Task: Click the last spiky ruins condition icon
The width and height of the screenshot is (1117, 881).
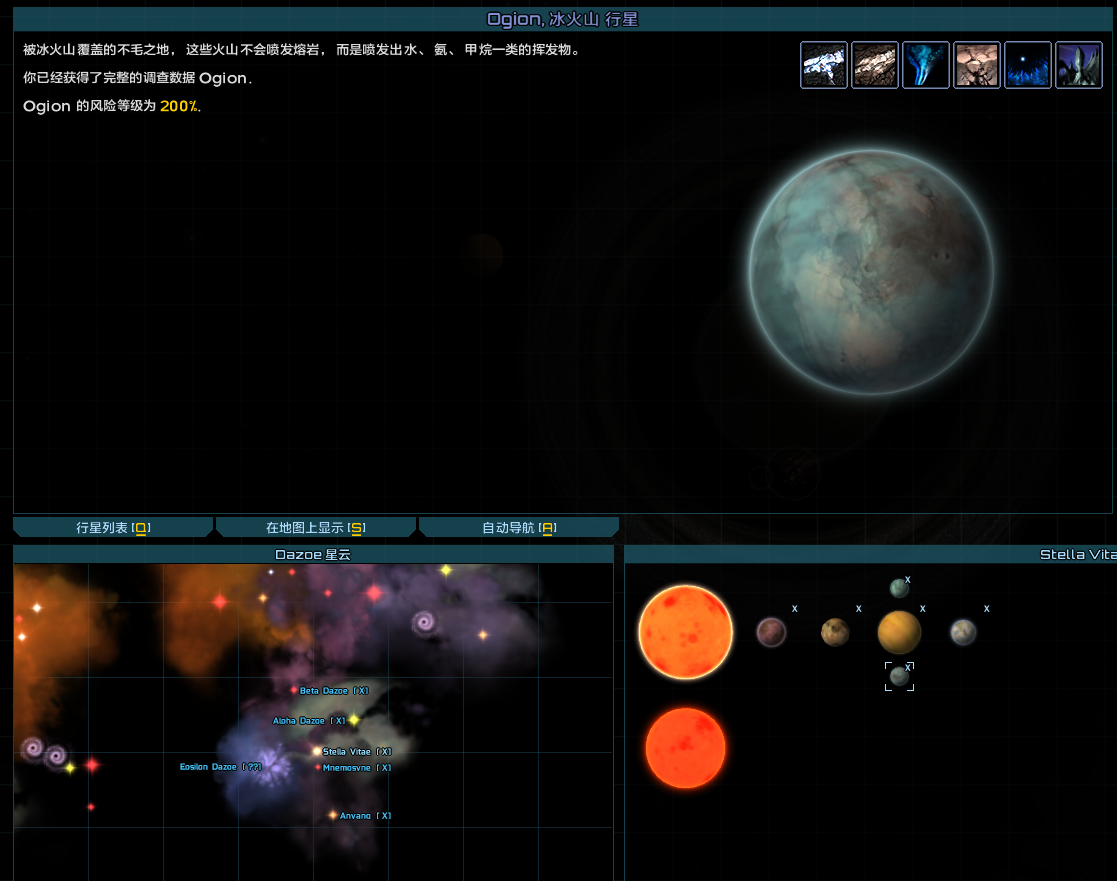Action: click(1079, 65)
